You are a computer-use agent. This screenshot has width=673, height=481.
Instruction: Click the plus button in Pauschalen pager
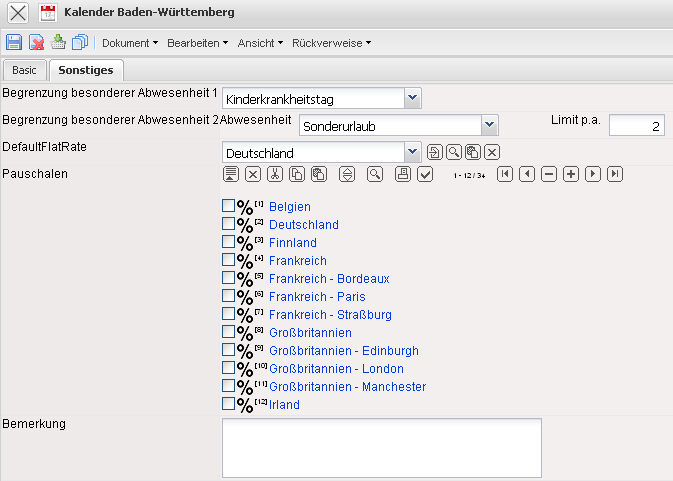(x=571, y=174)
